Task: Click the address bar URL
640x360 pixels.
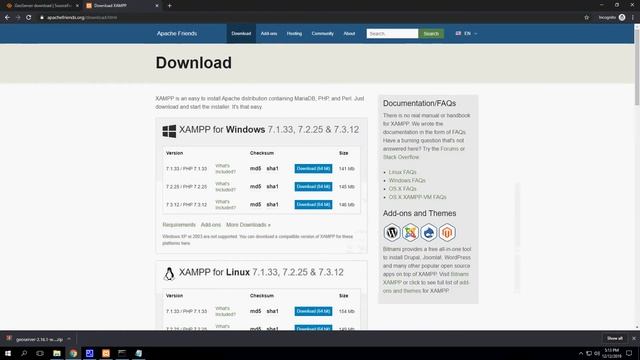Action: point(82,18)
